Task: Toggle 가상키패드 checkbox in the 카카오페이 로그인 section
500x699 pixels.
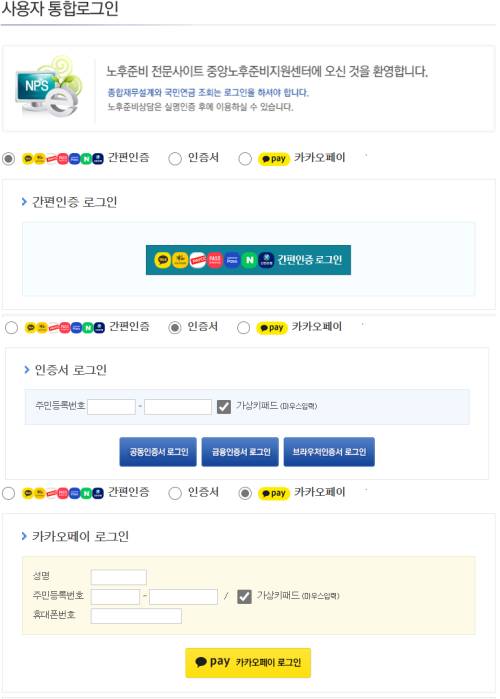Action: pos(244,596)
